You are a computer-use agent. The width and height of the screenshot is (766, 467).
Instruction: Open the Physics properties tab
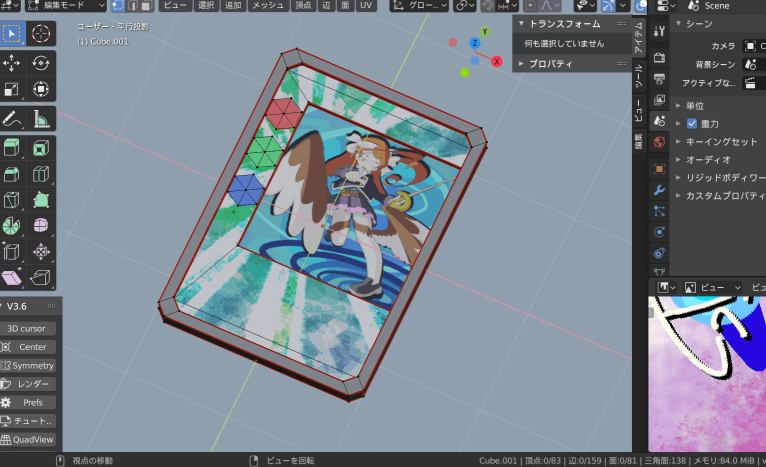click(659, 232)
